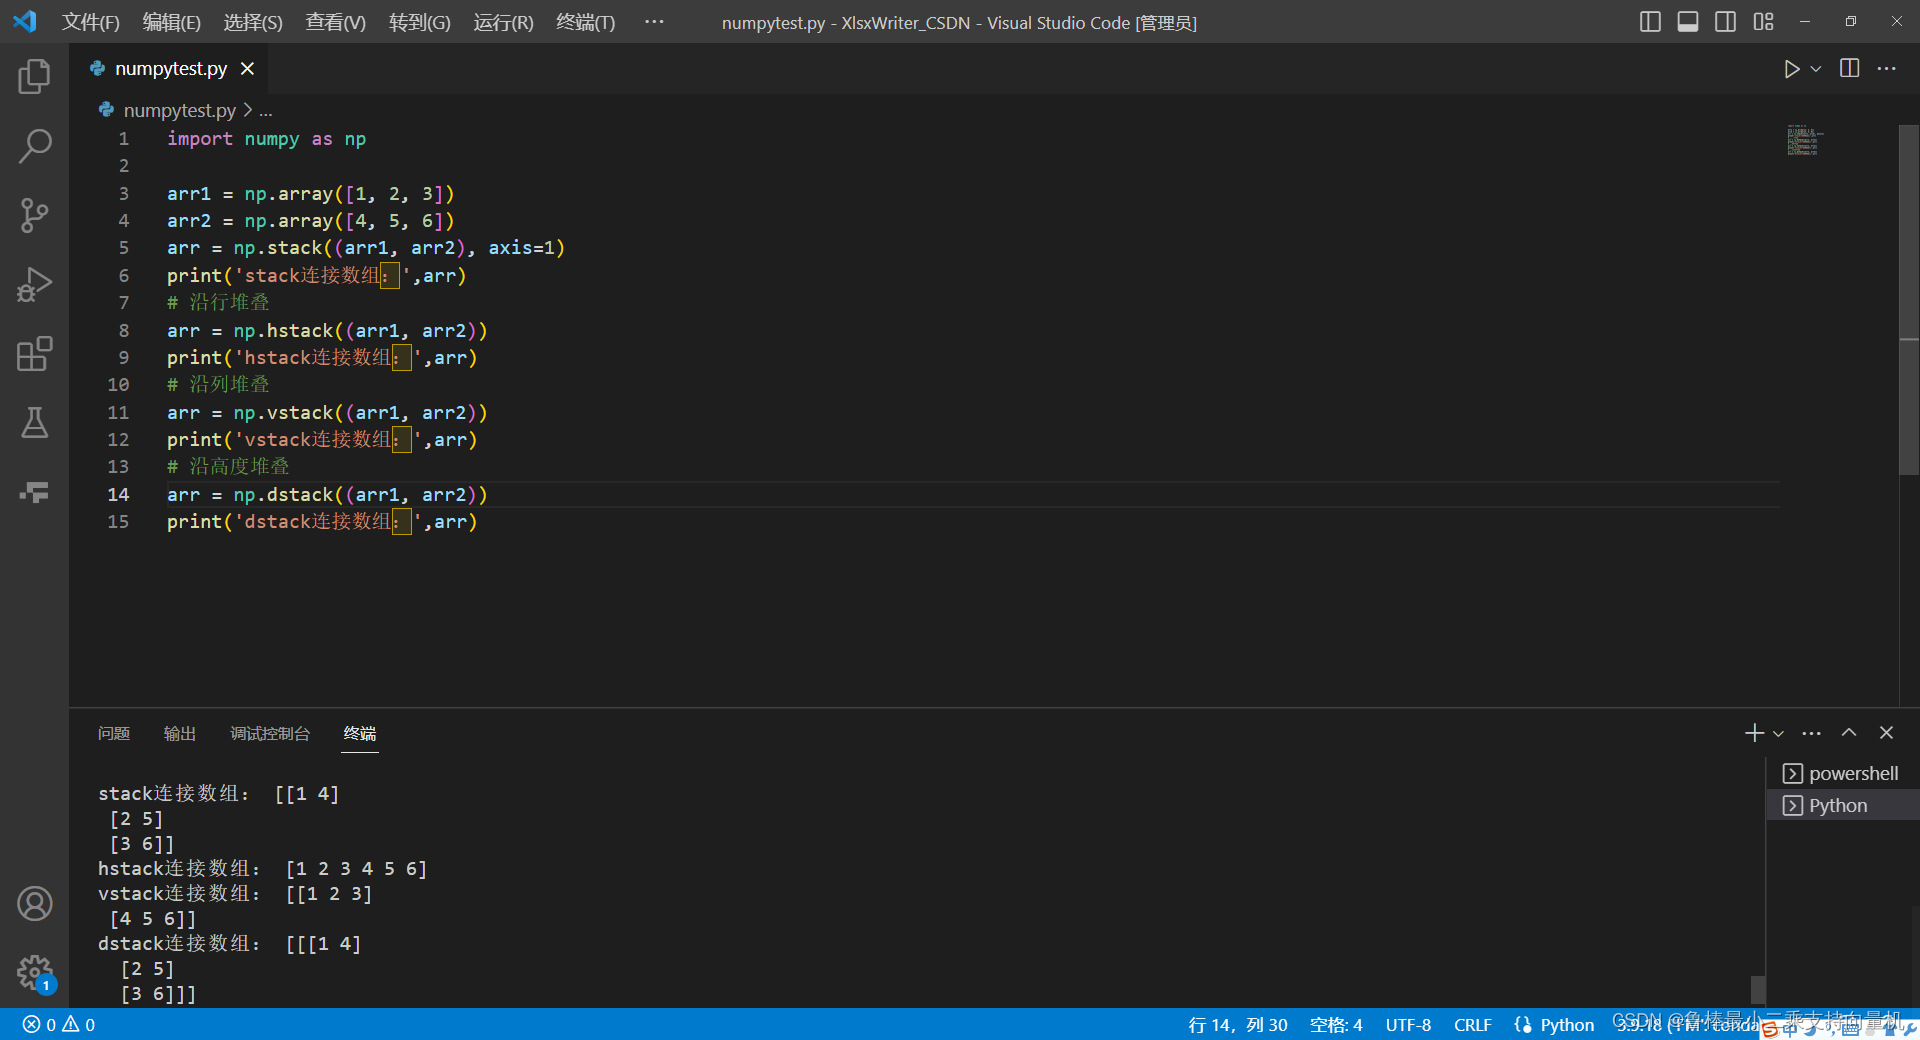
Task: Open the 编辑(E) menu
Action: [x=172, y=22]
